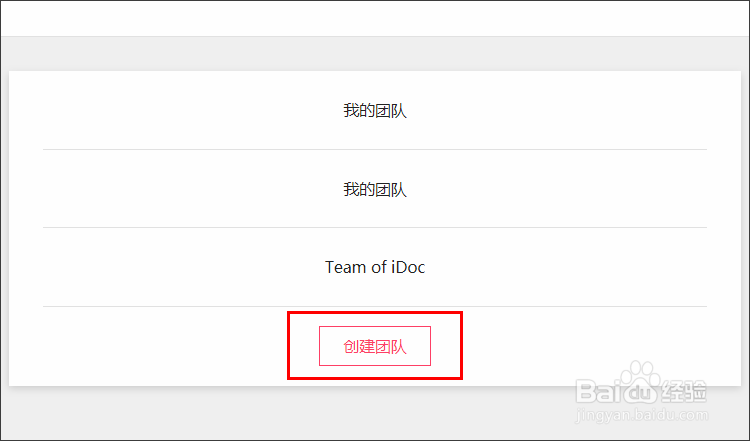Open the Team of iDoc team
750x441 pixels.
point(375,267)
